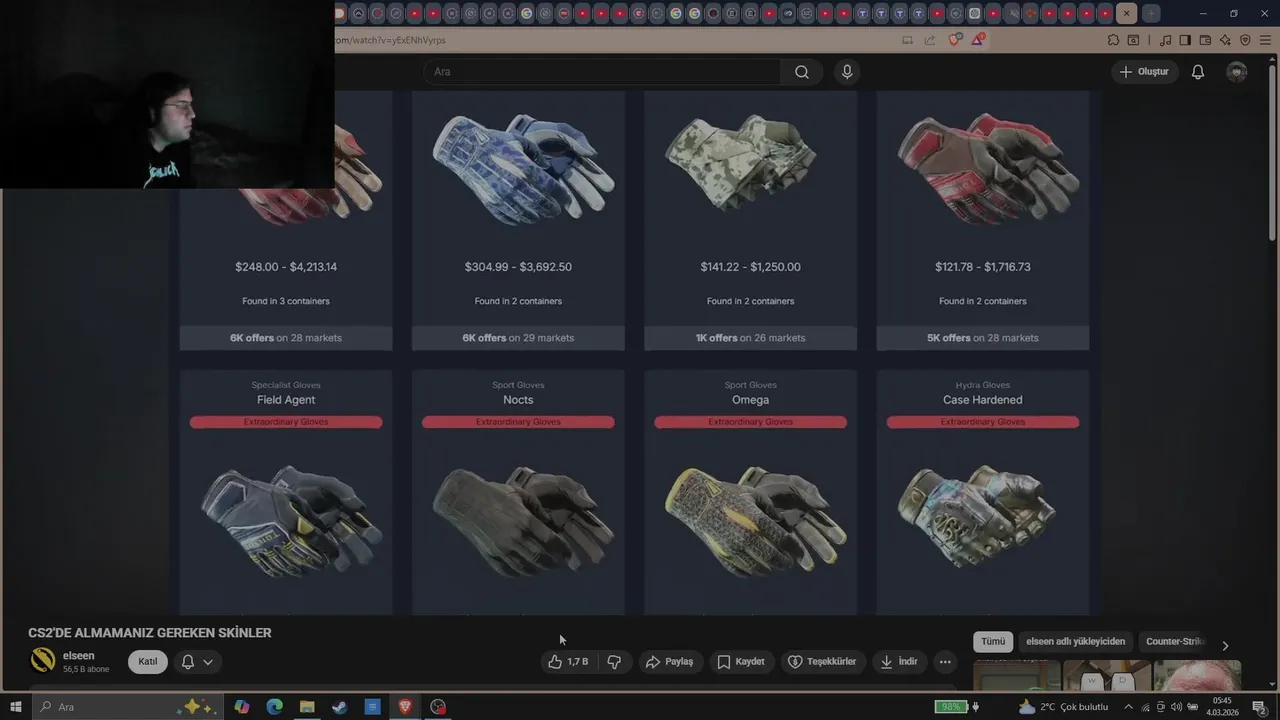
Task: Click the Field Agent gloves card title
Action: click(286, 400)
